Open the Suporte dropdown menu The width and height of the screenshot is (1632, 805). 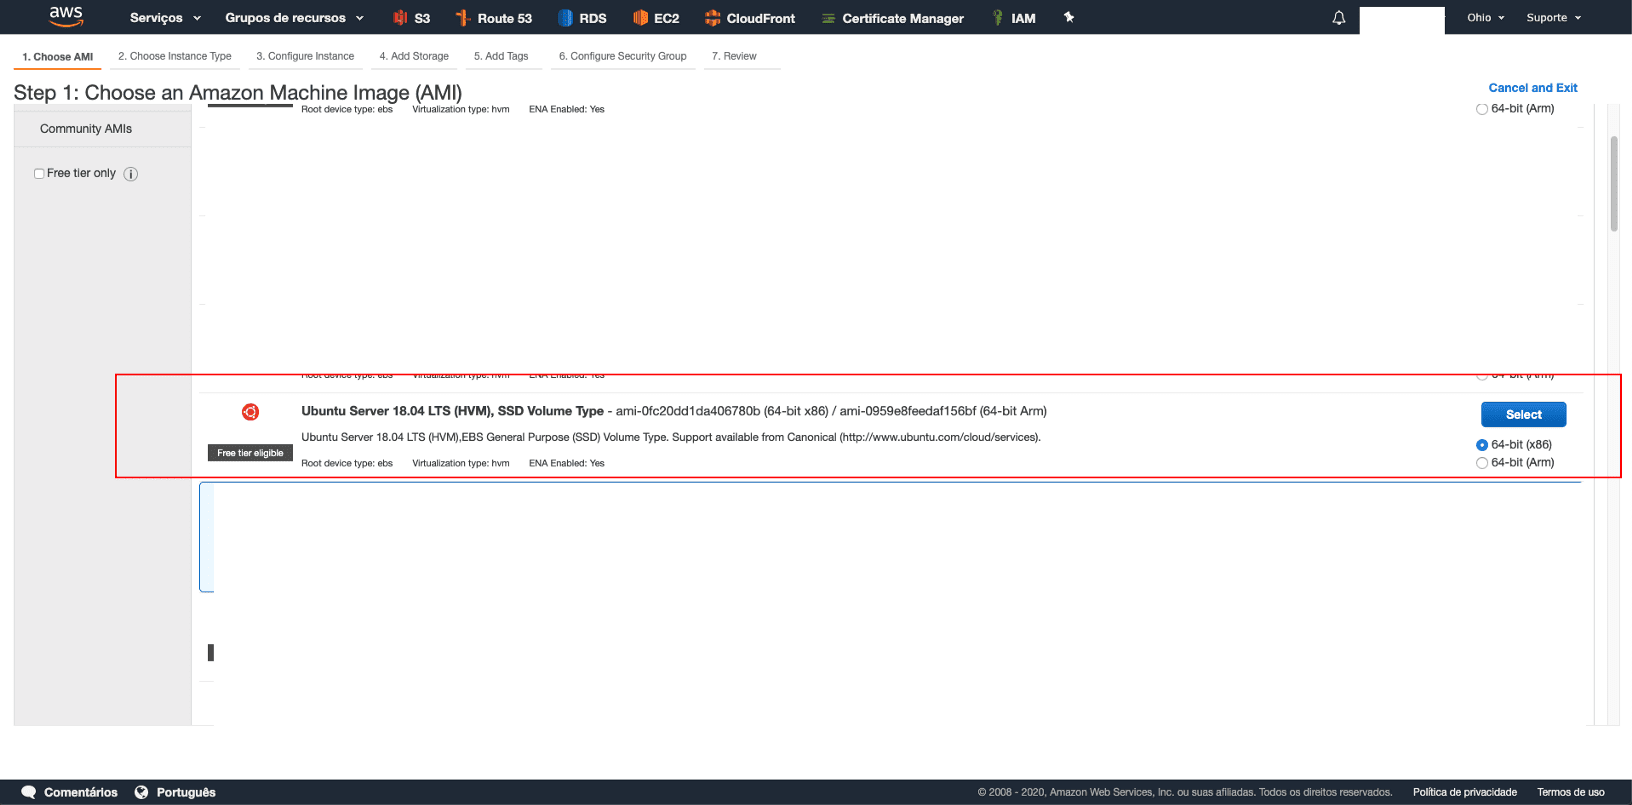click(1553, 18)
